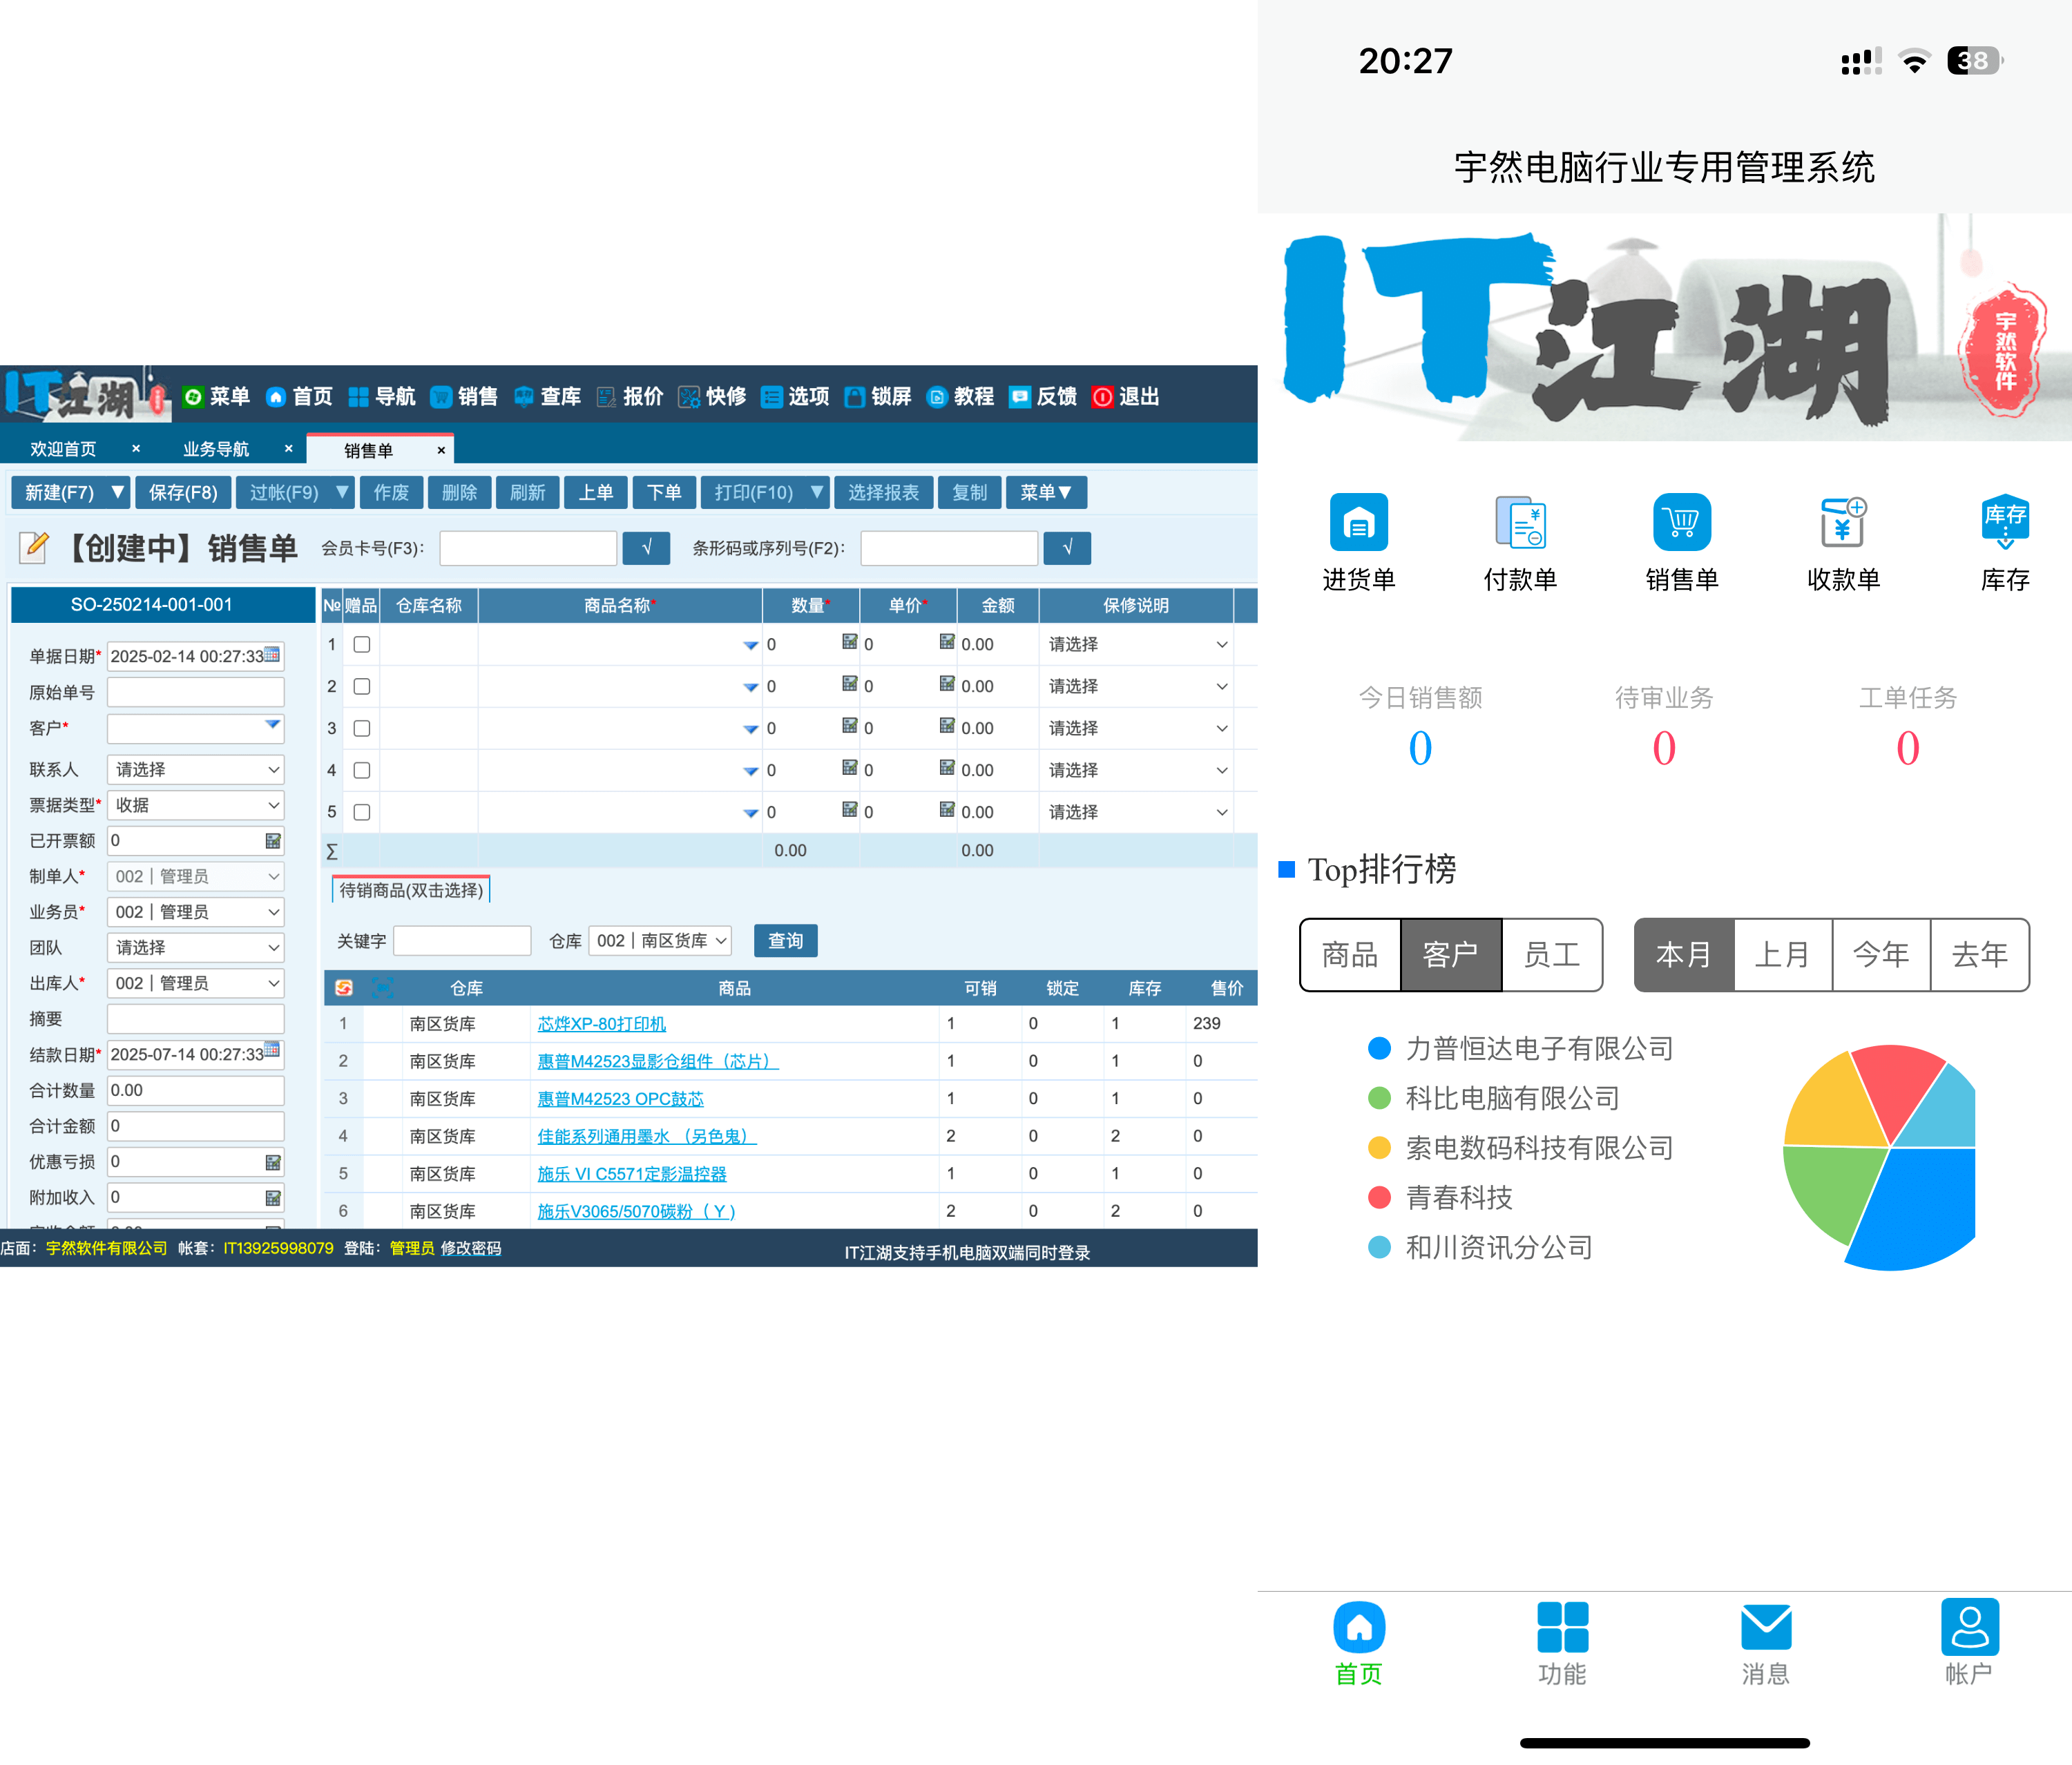Open product link 芯烨XP-80打印机
The image size is (2072, 1765).
[x=601, y=1024]
